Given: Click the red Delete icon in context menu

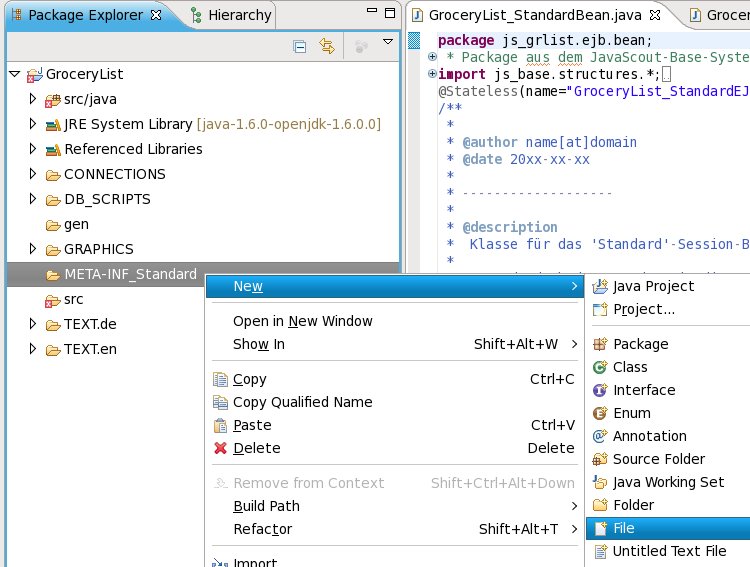Looking at the screenshot, I should 221,448.
